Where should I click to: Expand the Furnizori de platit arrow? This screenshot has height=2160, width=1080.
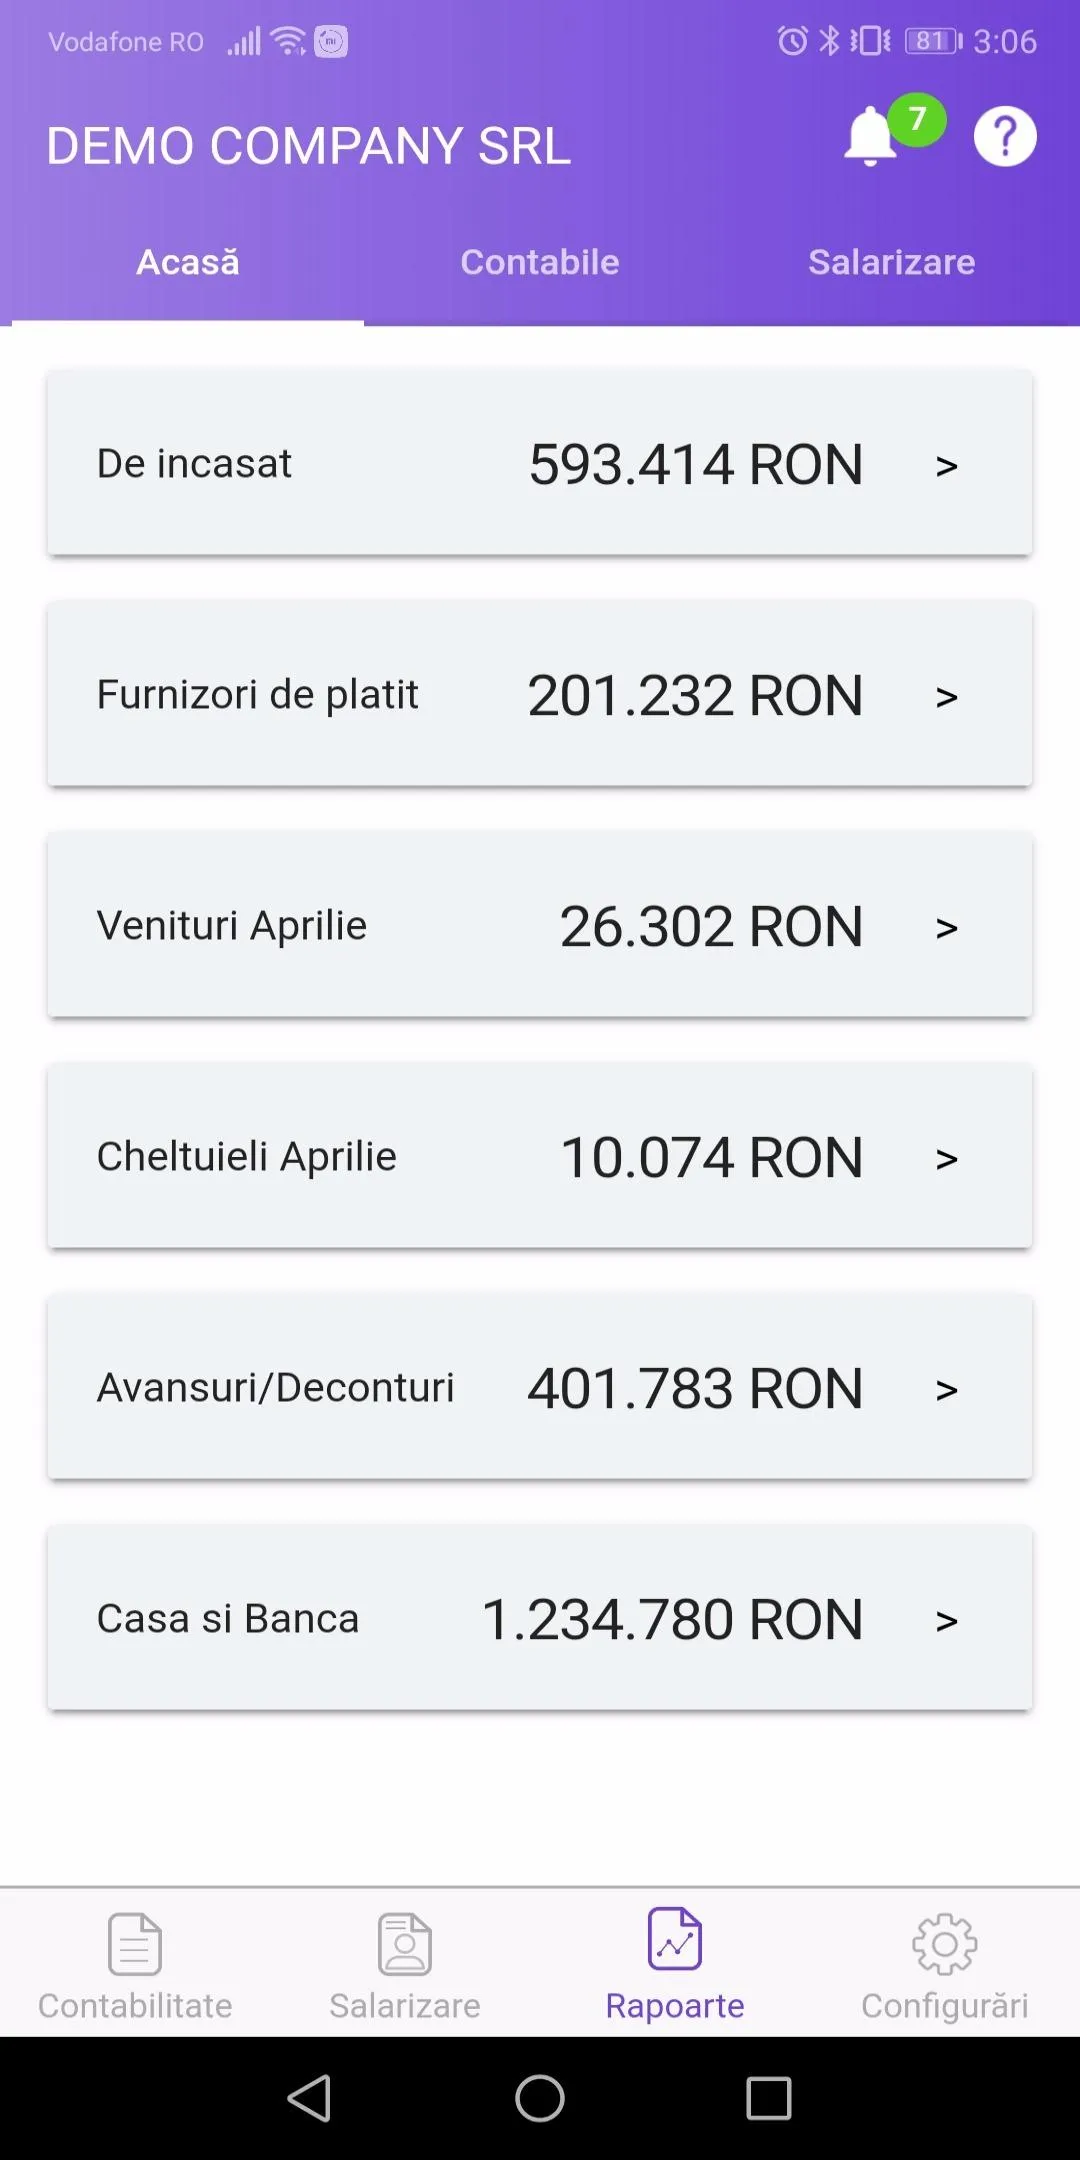[x=947, y=697]
